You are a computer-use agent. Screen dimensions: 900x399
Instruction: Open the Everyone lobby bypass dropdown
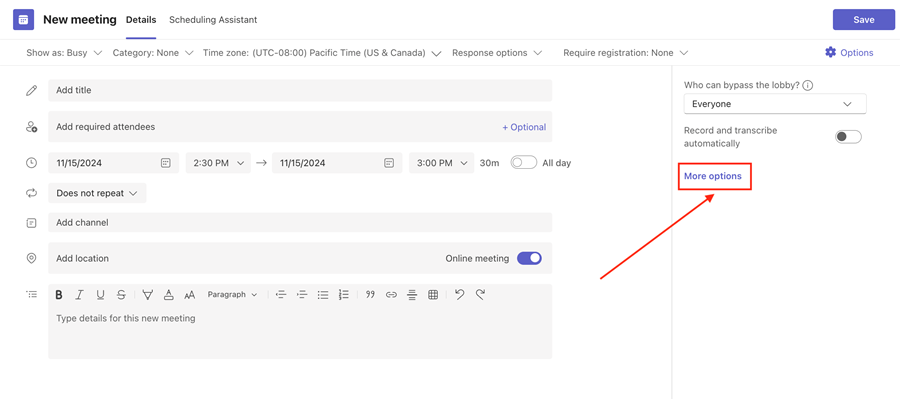click(x=775, y=104)
